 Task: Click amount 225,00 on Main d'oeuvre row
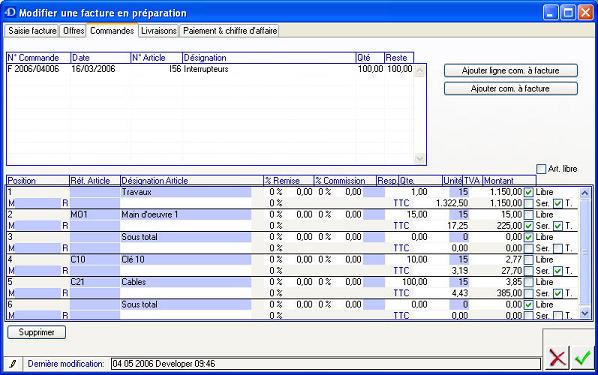509,226
